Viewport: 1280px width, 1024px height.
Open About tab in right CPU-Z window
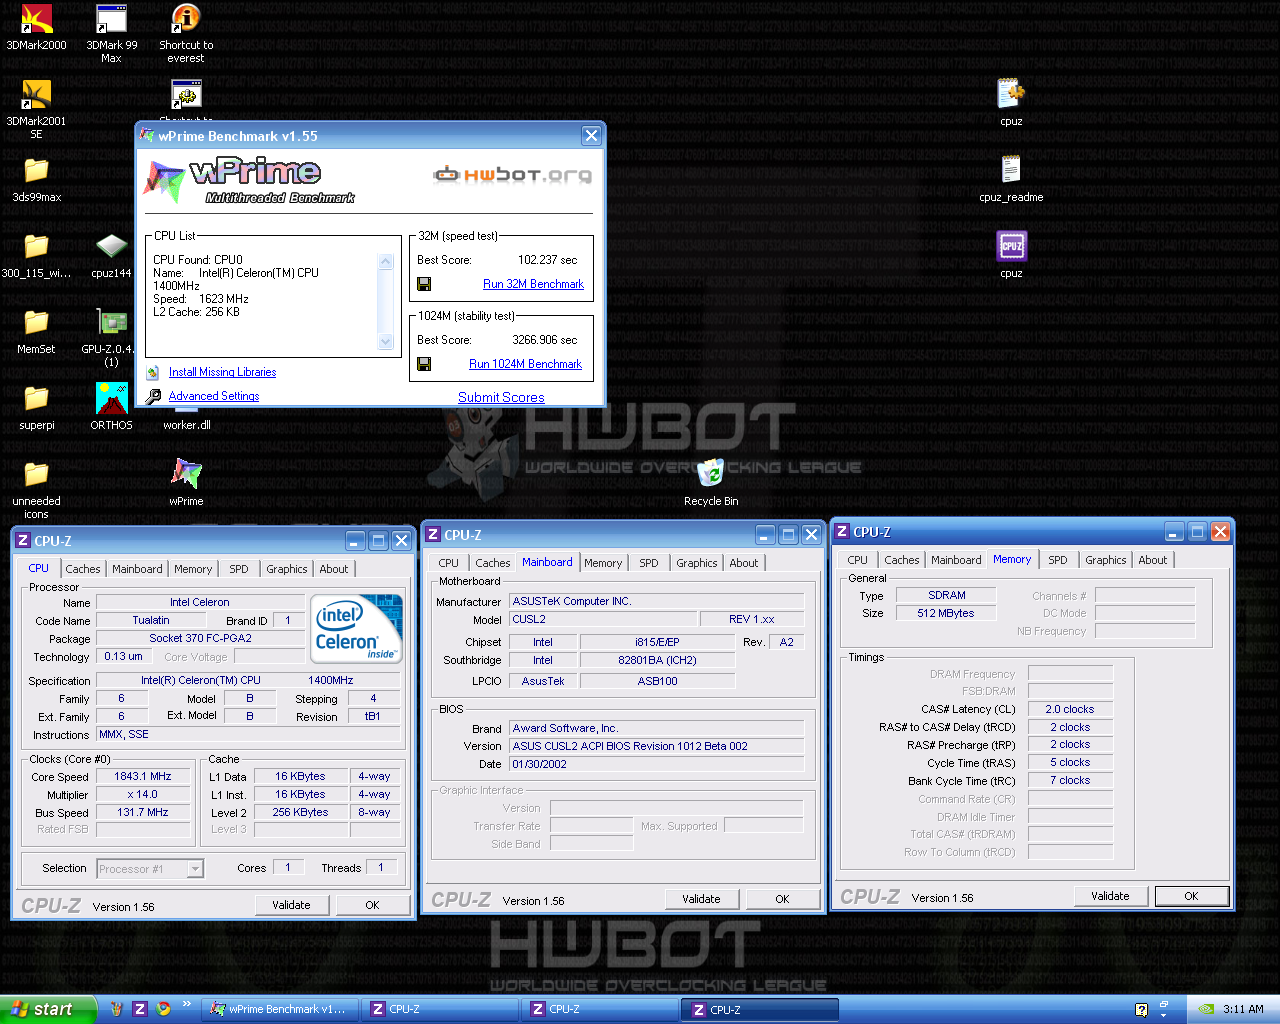click(x=1153, y=560)
